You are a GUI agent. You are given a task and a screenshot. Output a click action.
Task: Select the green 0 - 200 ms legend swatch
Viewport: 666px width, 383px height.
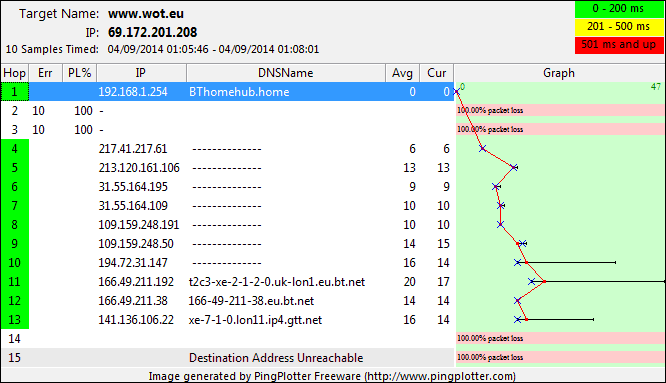point(619,9)
